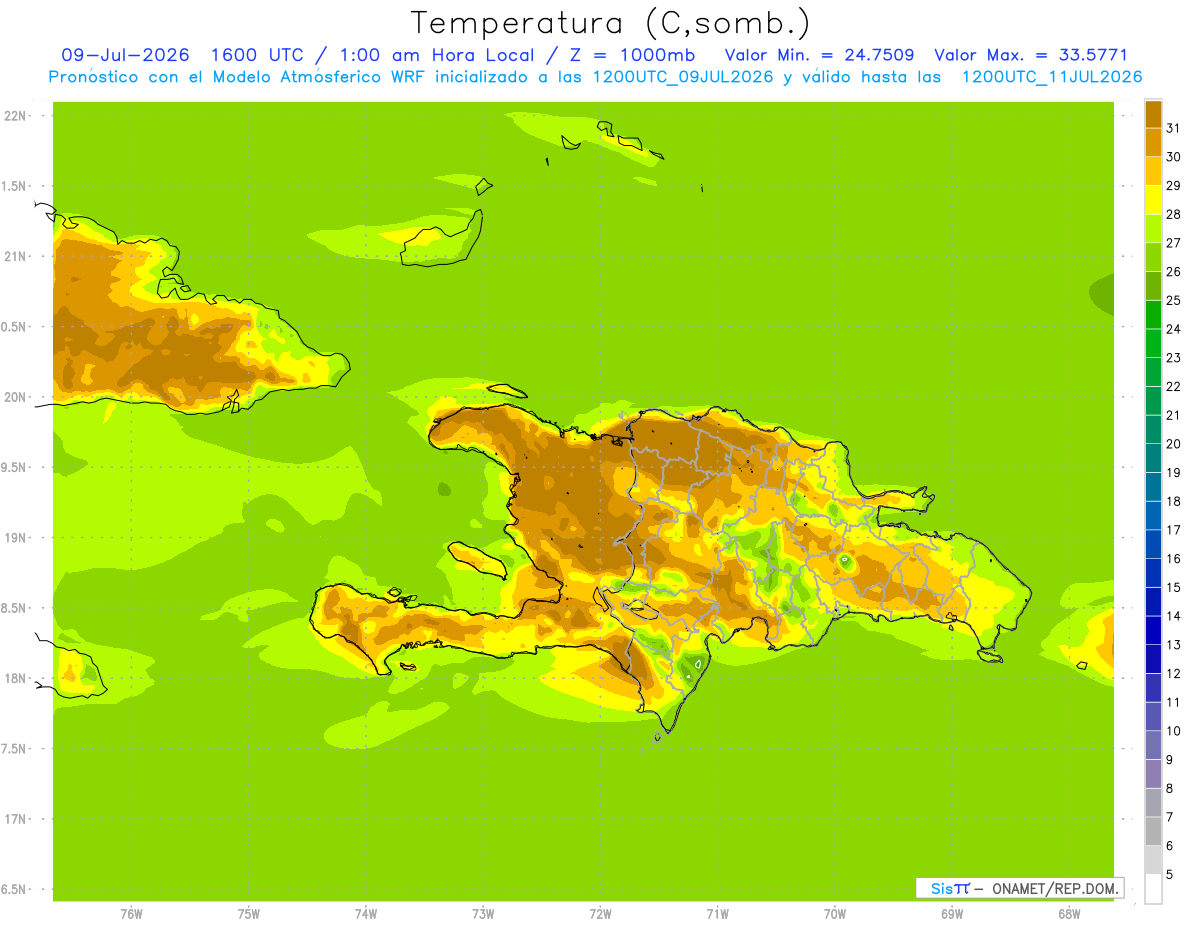Click the "73W" longitude axis label
Viewport: 1200px width, 927px height.
[483, 914]
